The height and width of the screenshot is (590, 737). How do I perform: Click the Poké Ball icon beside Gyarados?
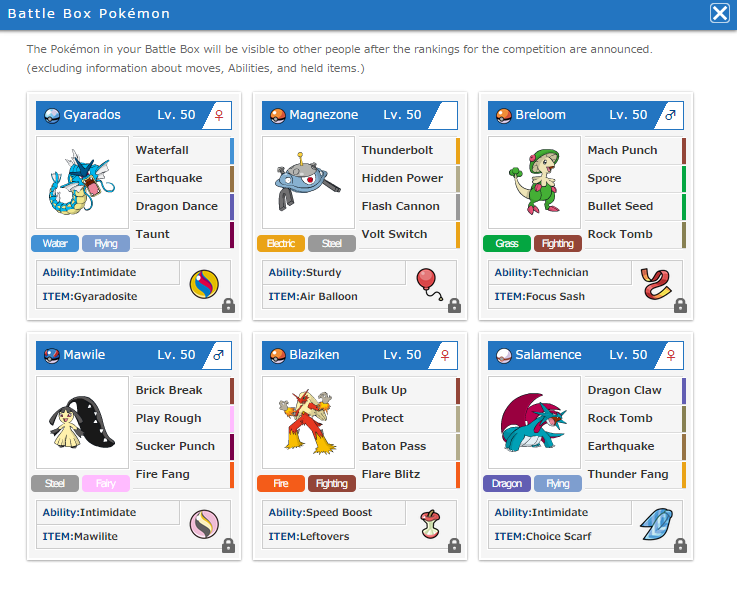[x=52, y=116]
